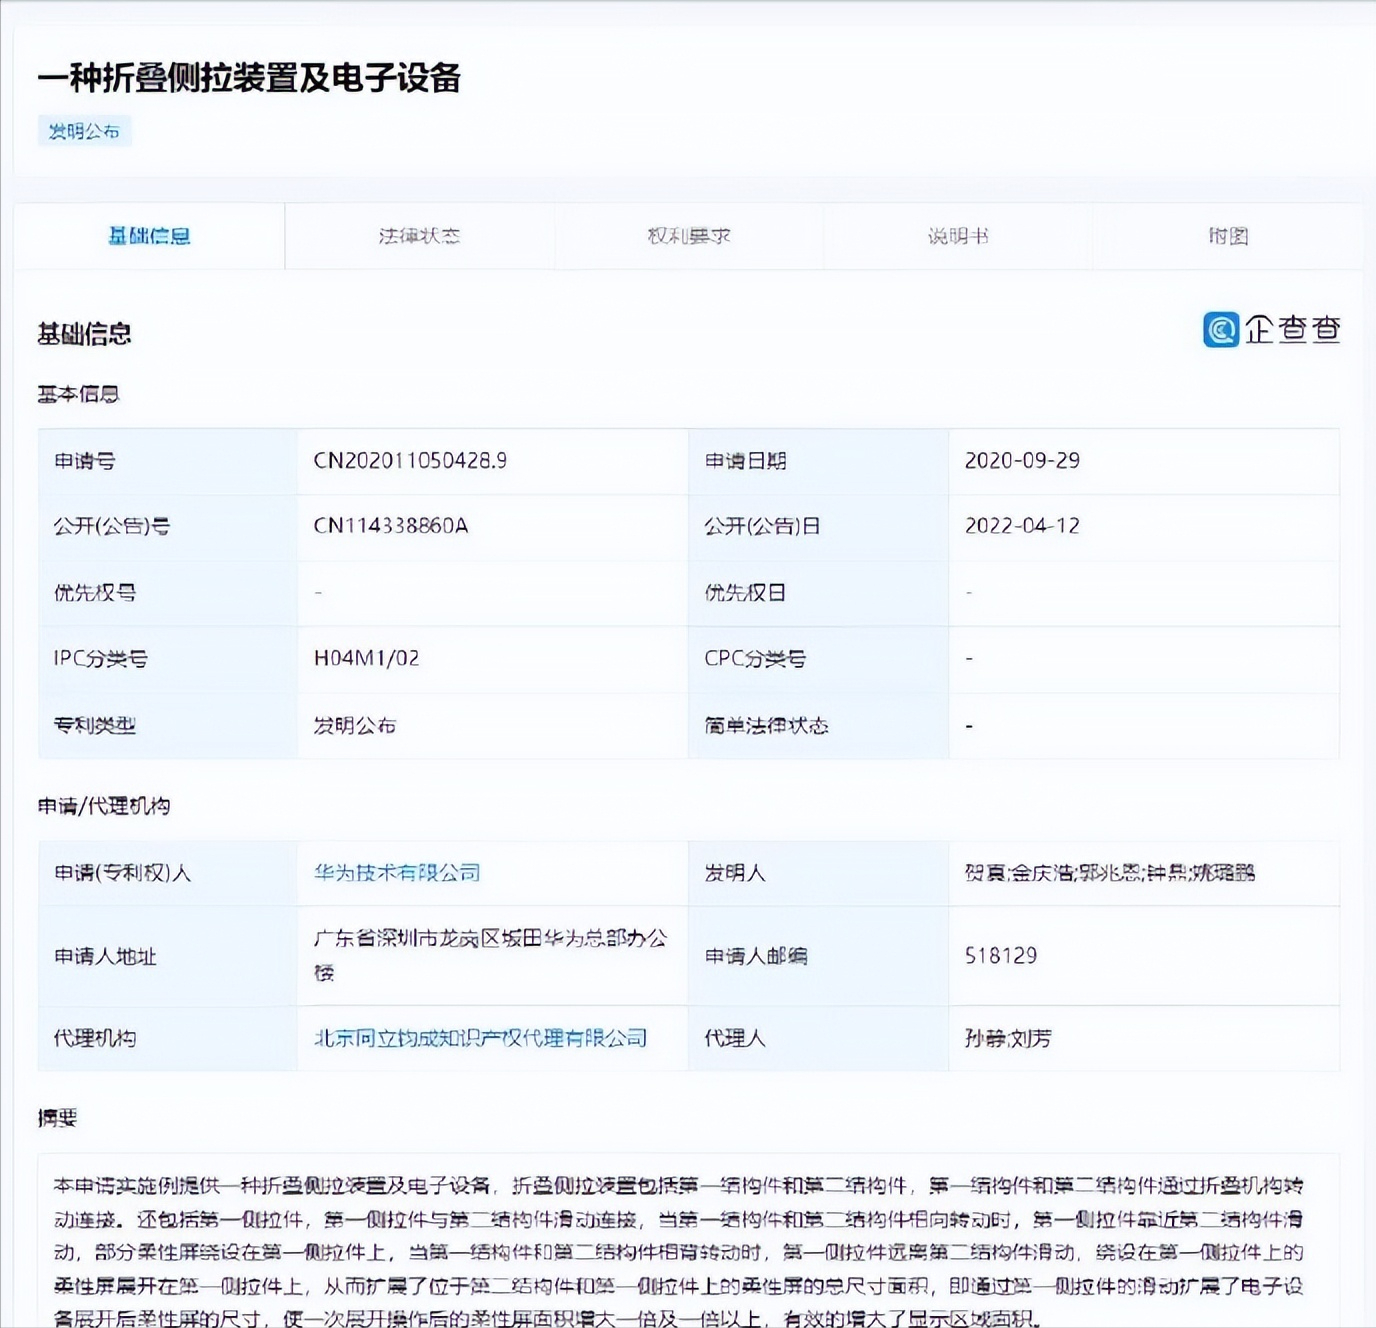Viewport: 1376px width, 1328px height.
Task: Click the 申请人地址 label cell
Action: (168, 956)
